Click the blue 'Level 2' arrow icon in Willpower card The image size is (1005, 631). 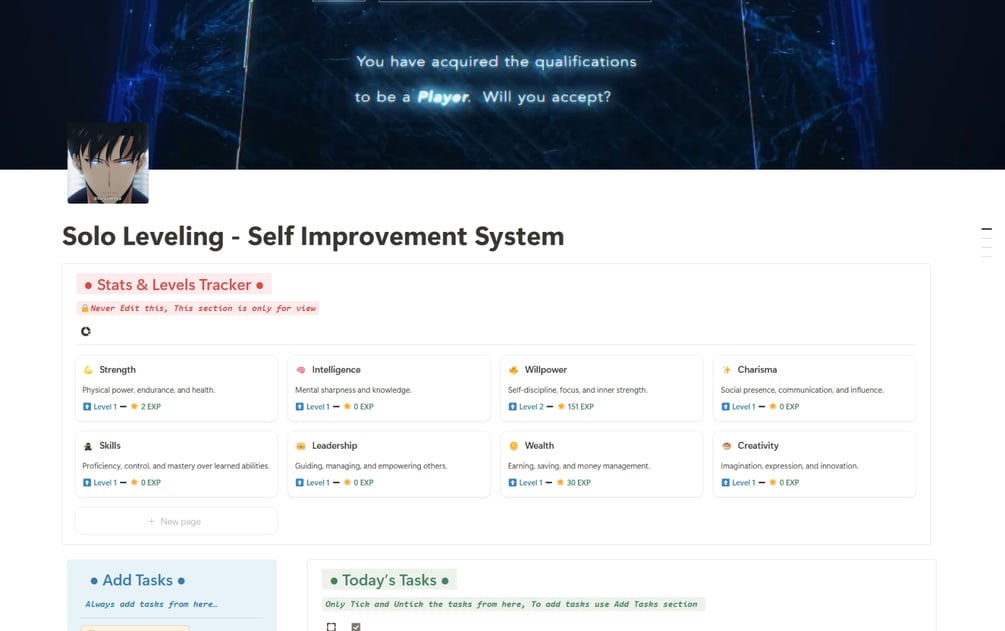pos(512,407)
